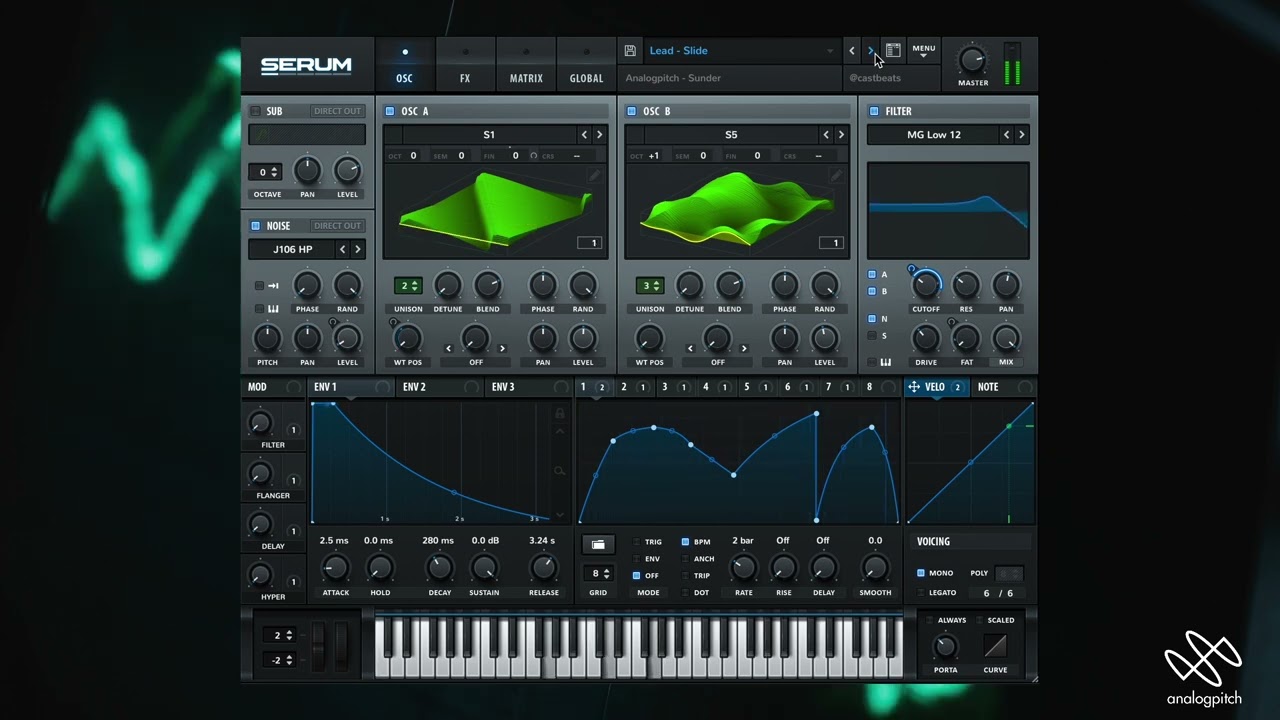Open the MENU dropdown
Screen dimensions: 1280x720
click(924, 50)
